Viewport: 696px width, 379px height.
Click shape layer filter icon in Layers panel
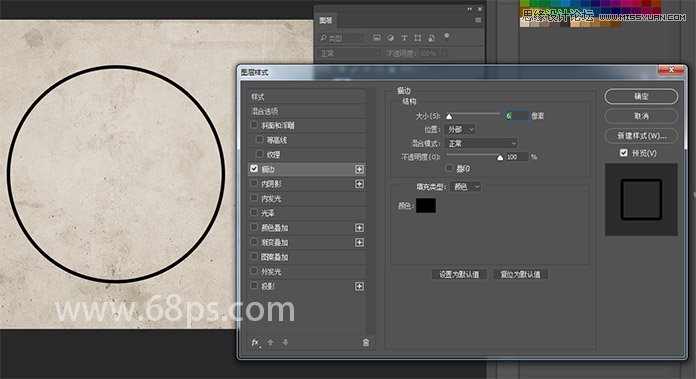coord(418,38)
